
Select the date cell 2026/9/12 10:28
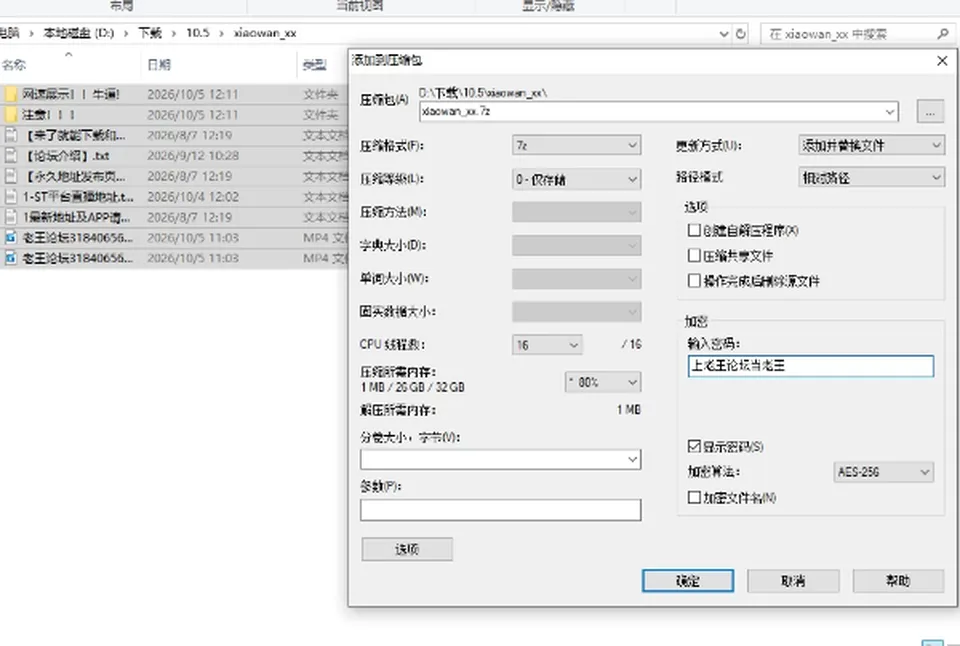pyautogui.click(x=193, y=156)
